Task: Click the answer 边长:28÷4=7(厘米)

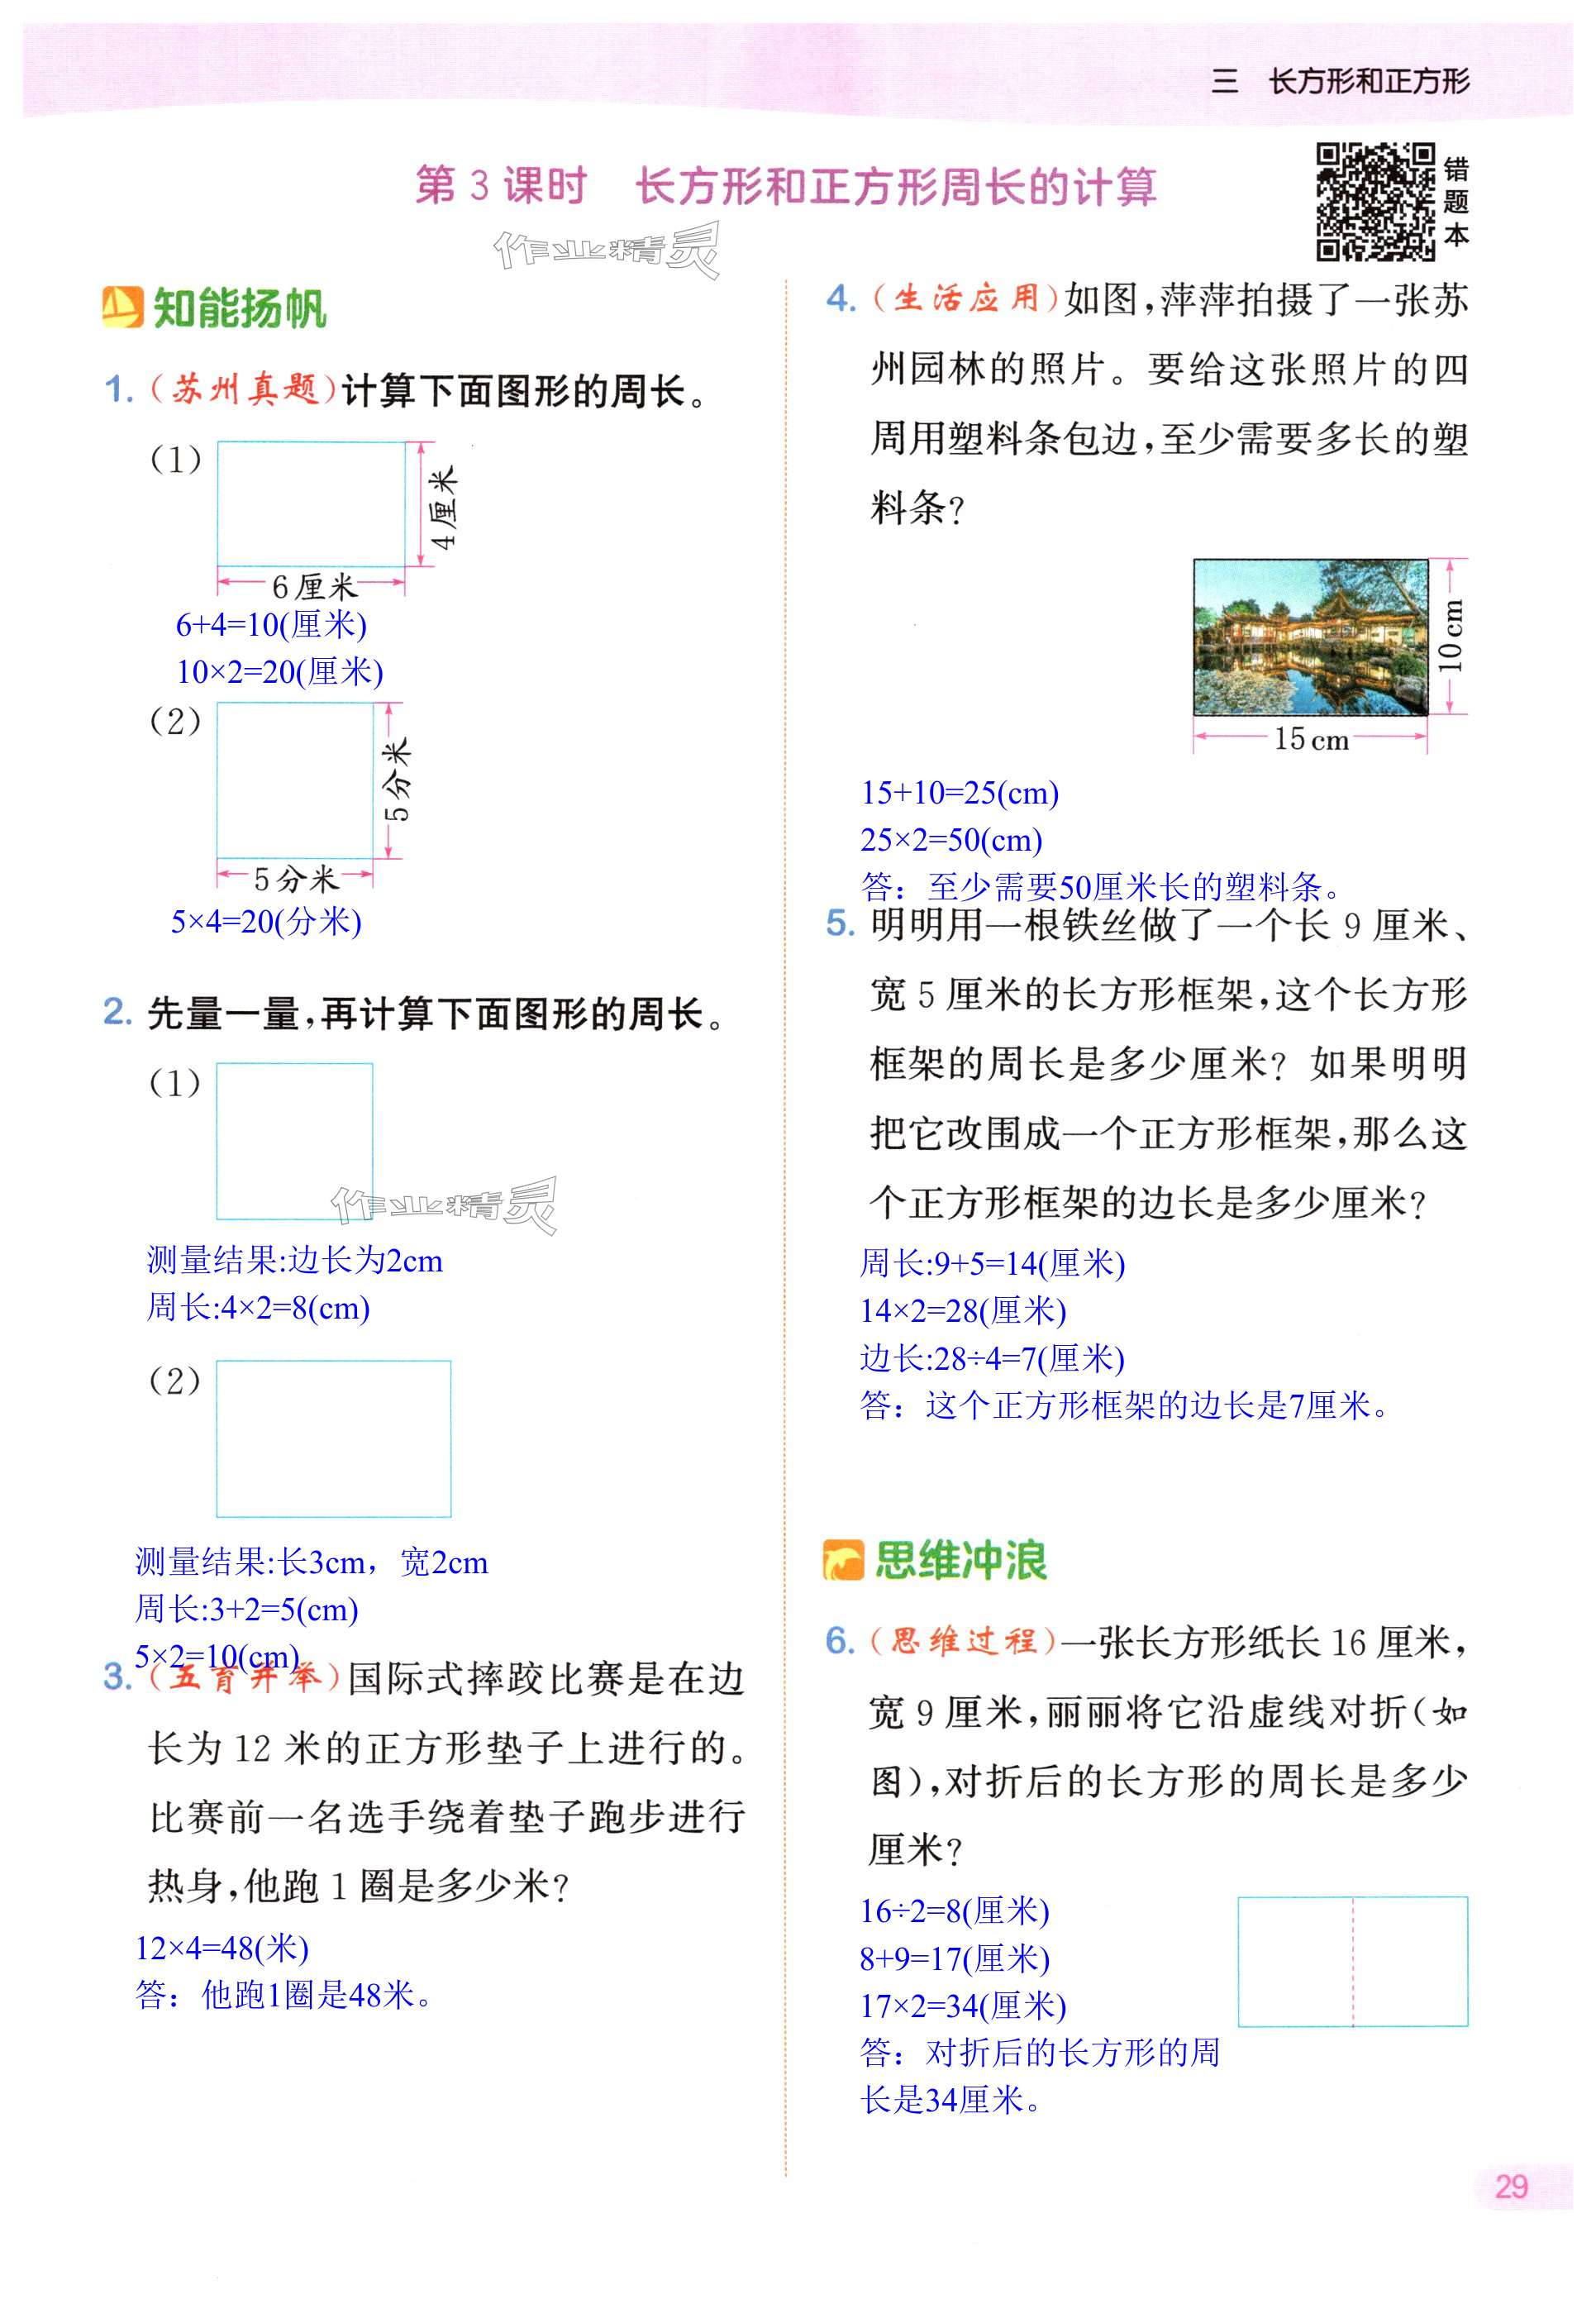Action: (x=992, y=1358)
